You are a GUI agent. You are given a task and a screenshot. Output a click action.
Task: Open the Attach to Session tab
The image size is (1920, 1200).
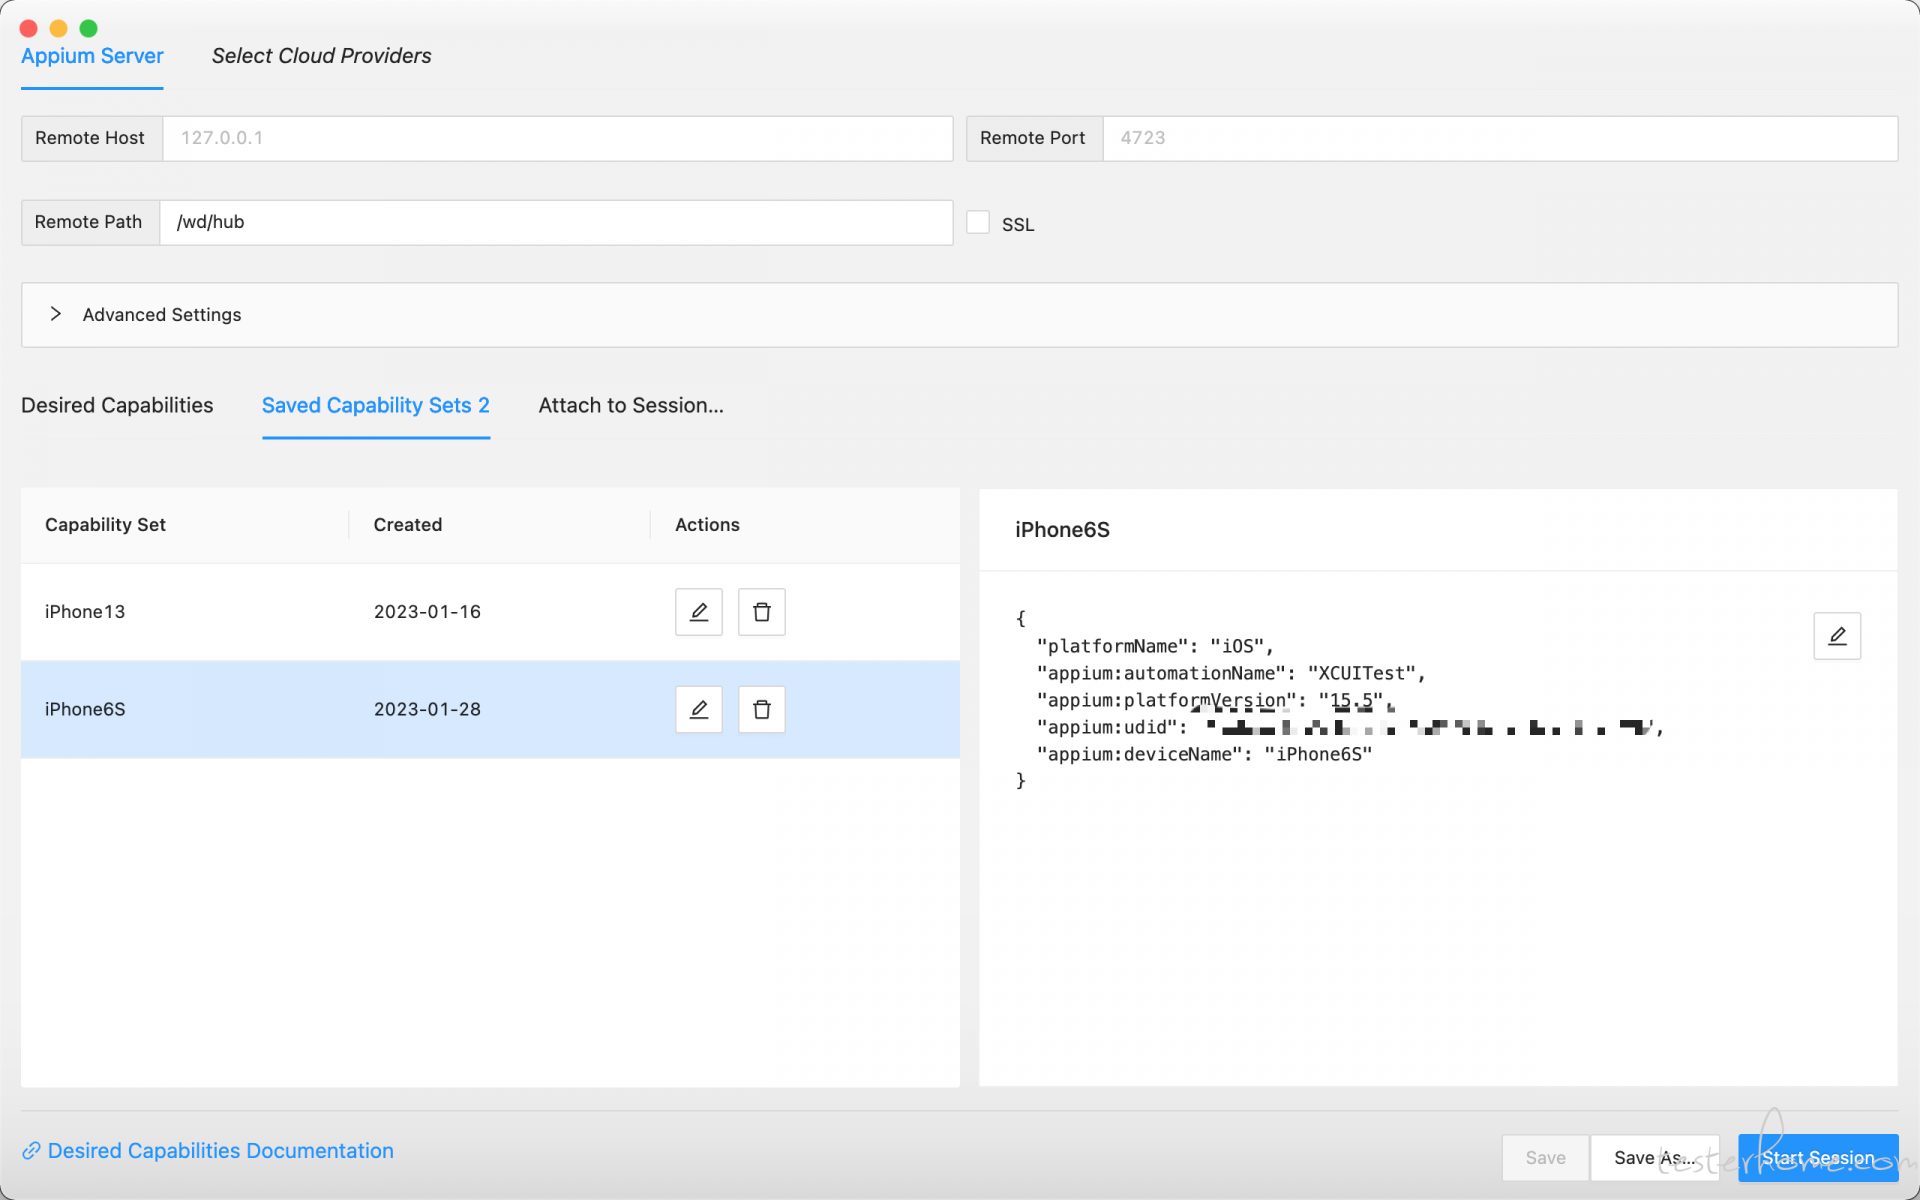click(631, 405)
